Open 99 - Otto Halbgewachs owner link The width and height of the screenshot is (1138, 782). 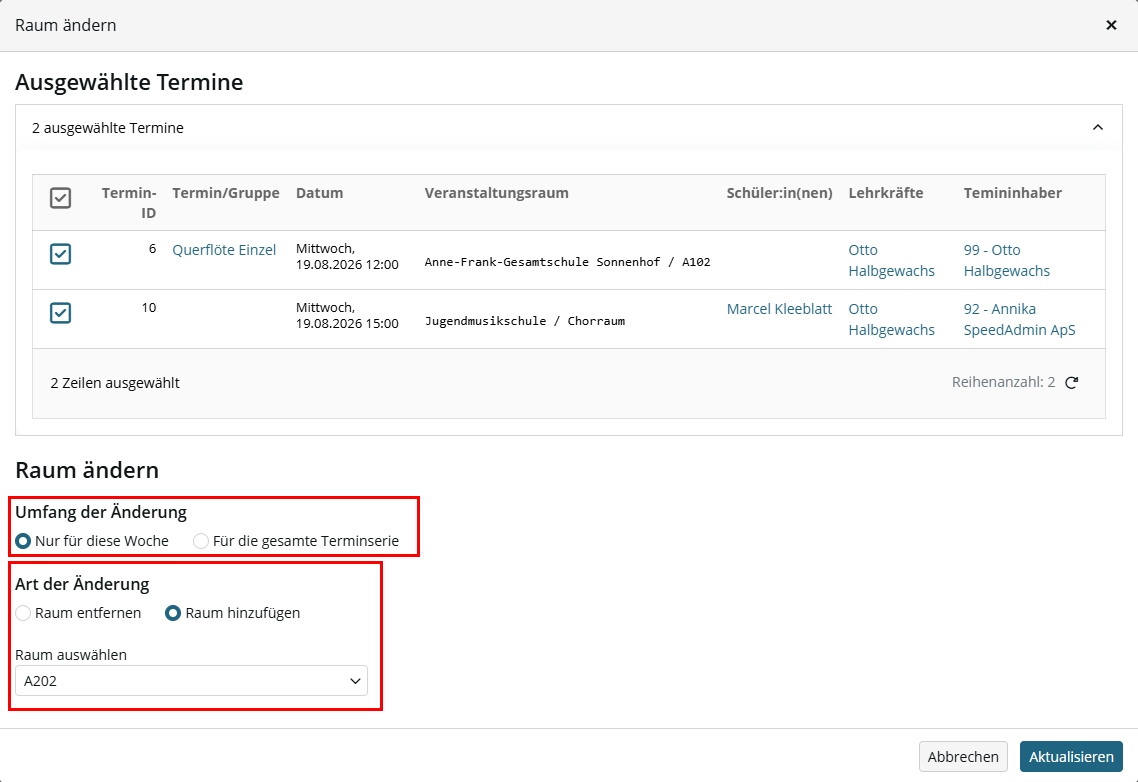coord(1006,260)
